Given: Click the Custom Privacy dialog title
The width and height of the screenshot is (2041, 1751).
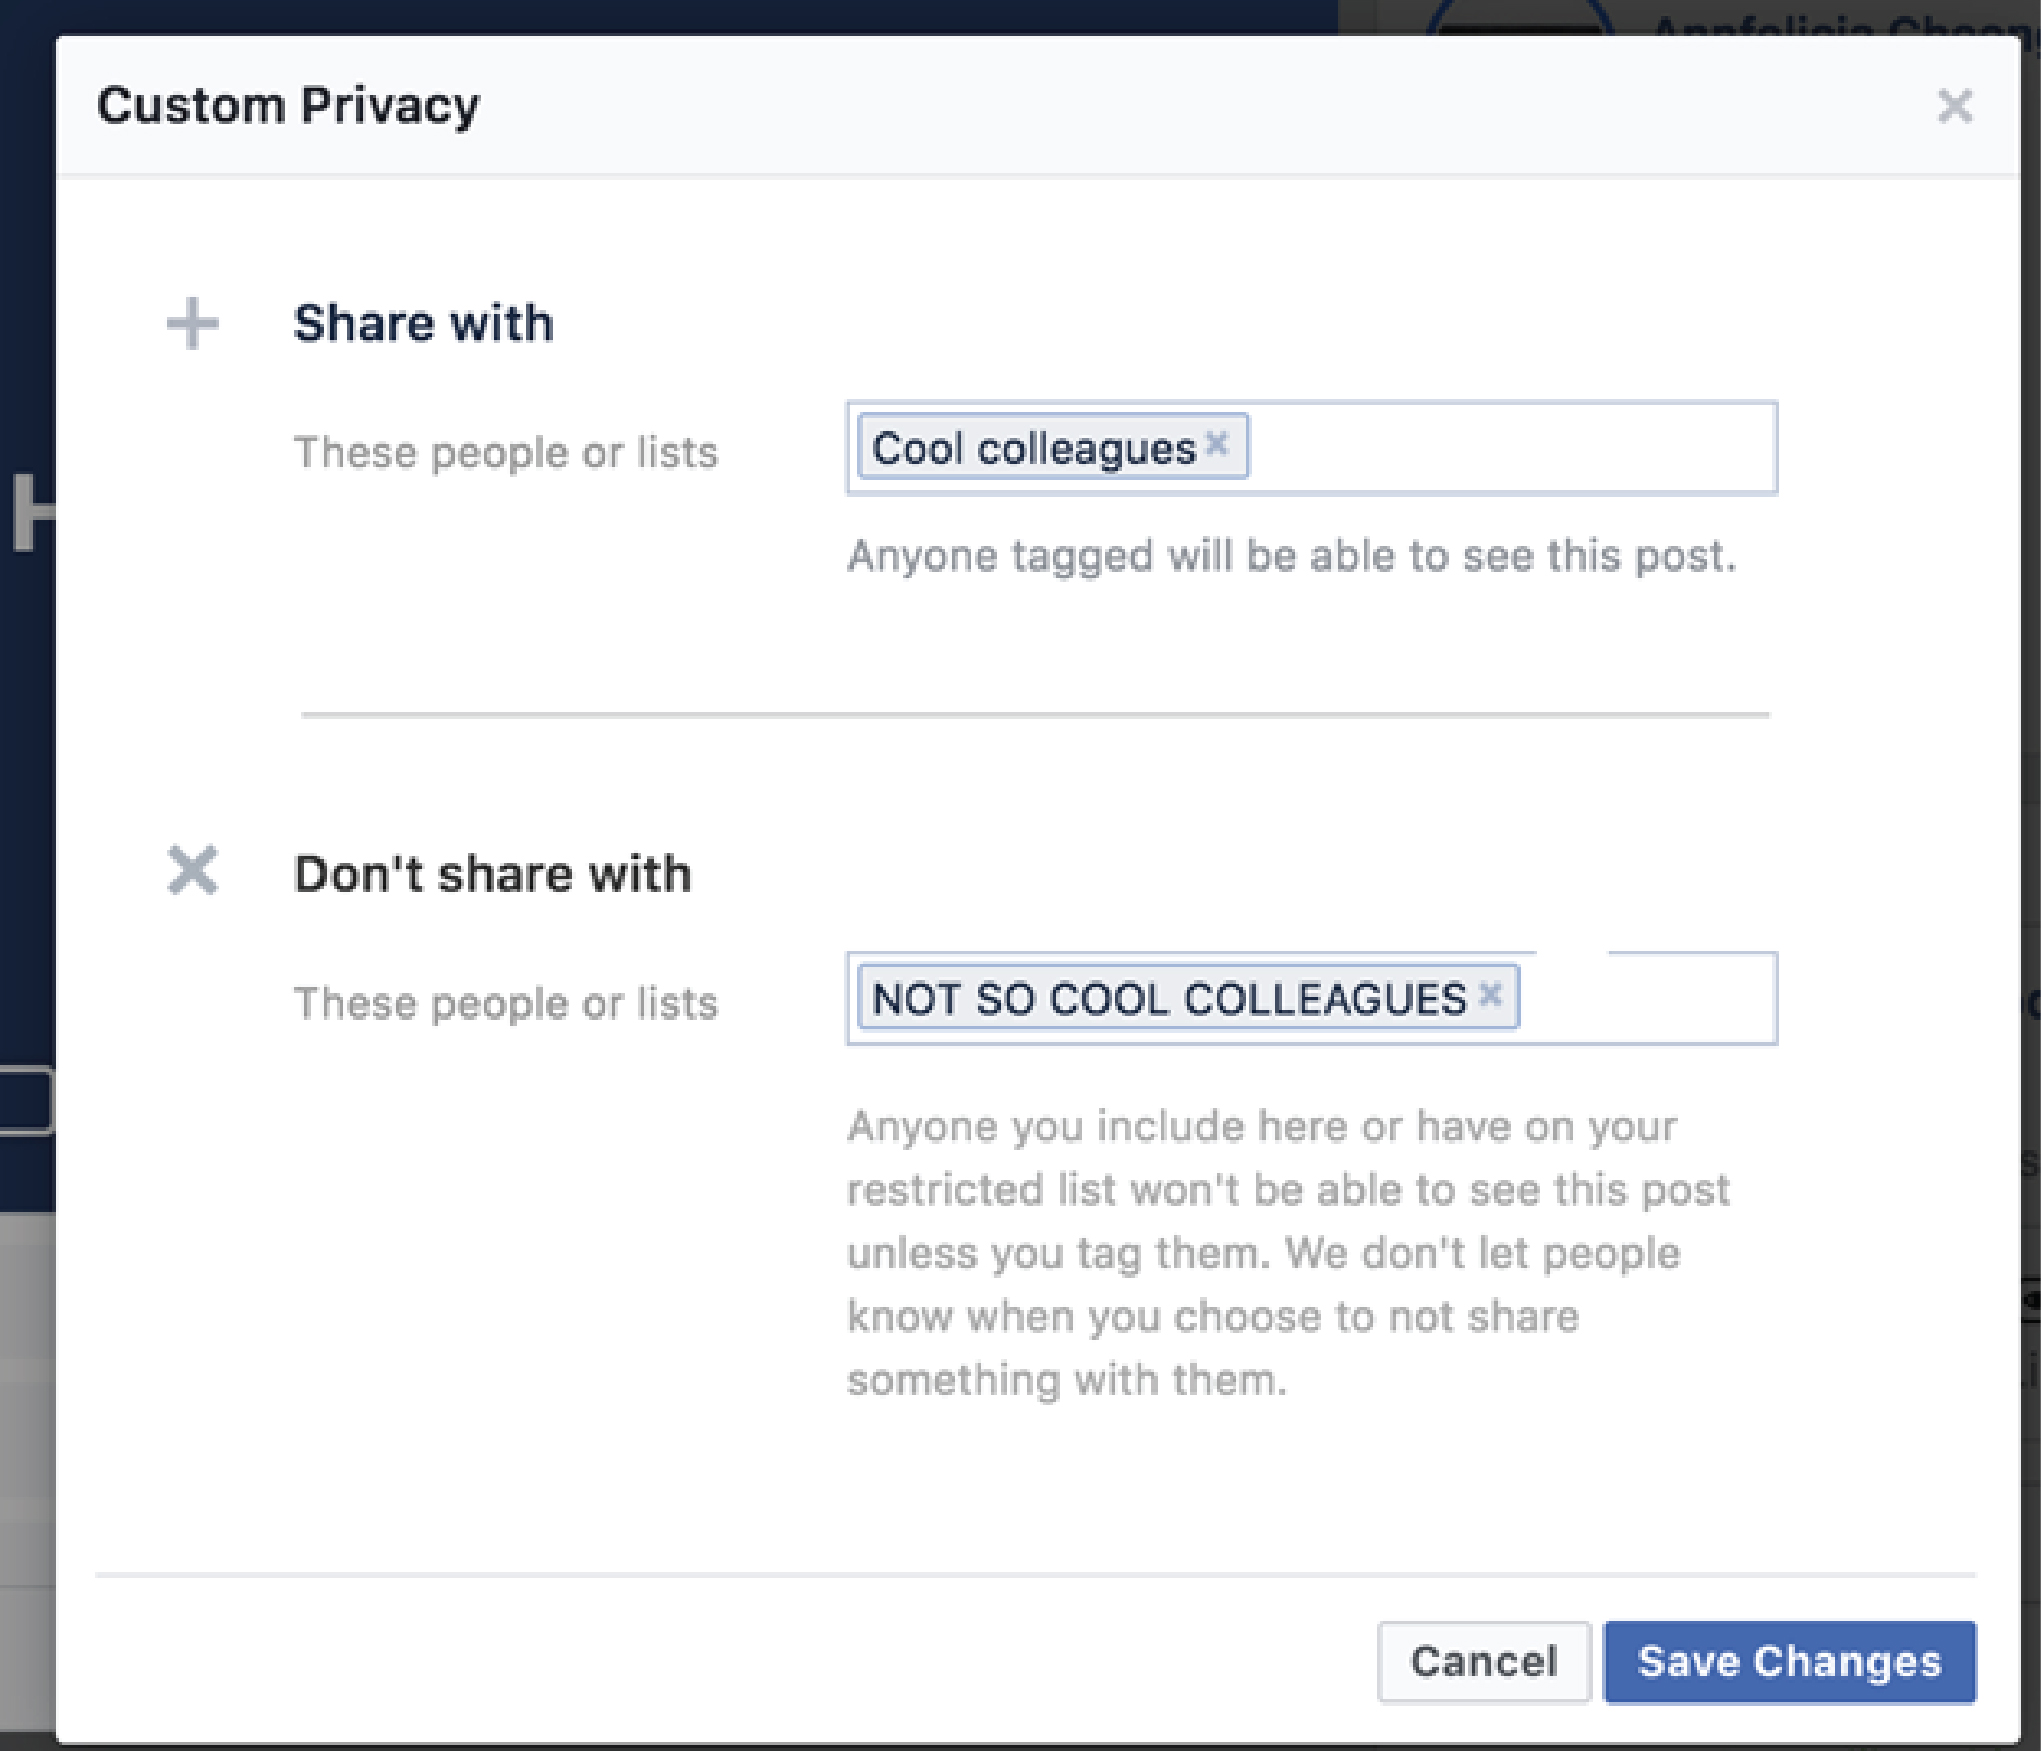Looking at the screenshot, I should click(x=288, y=106).
